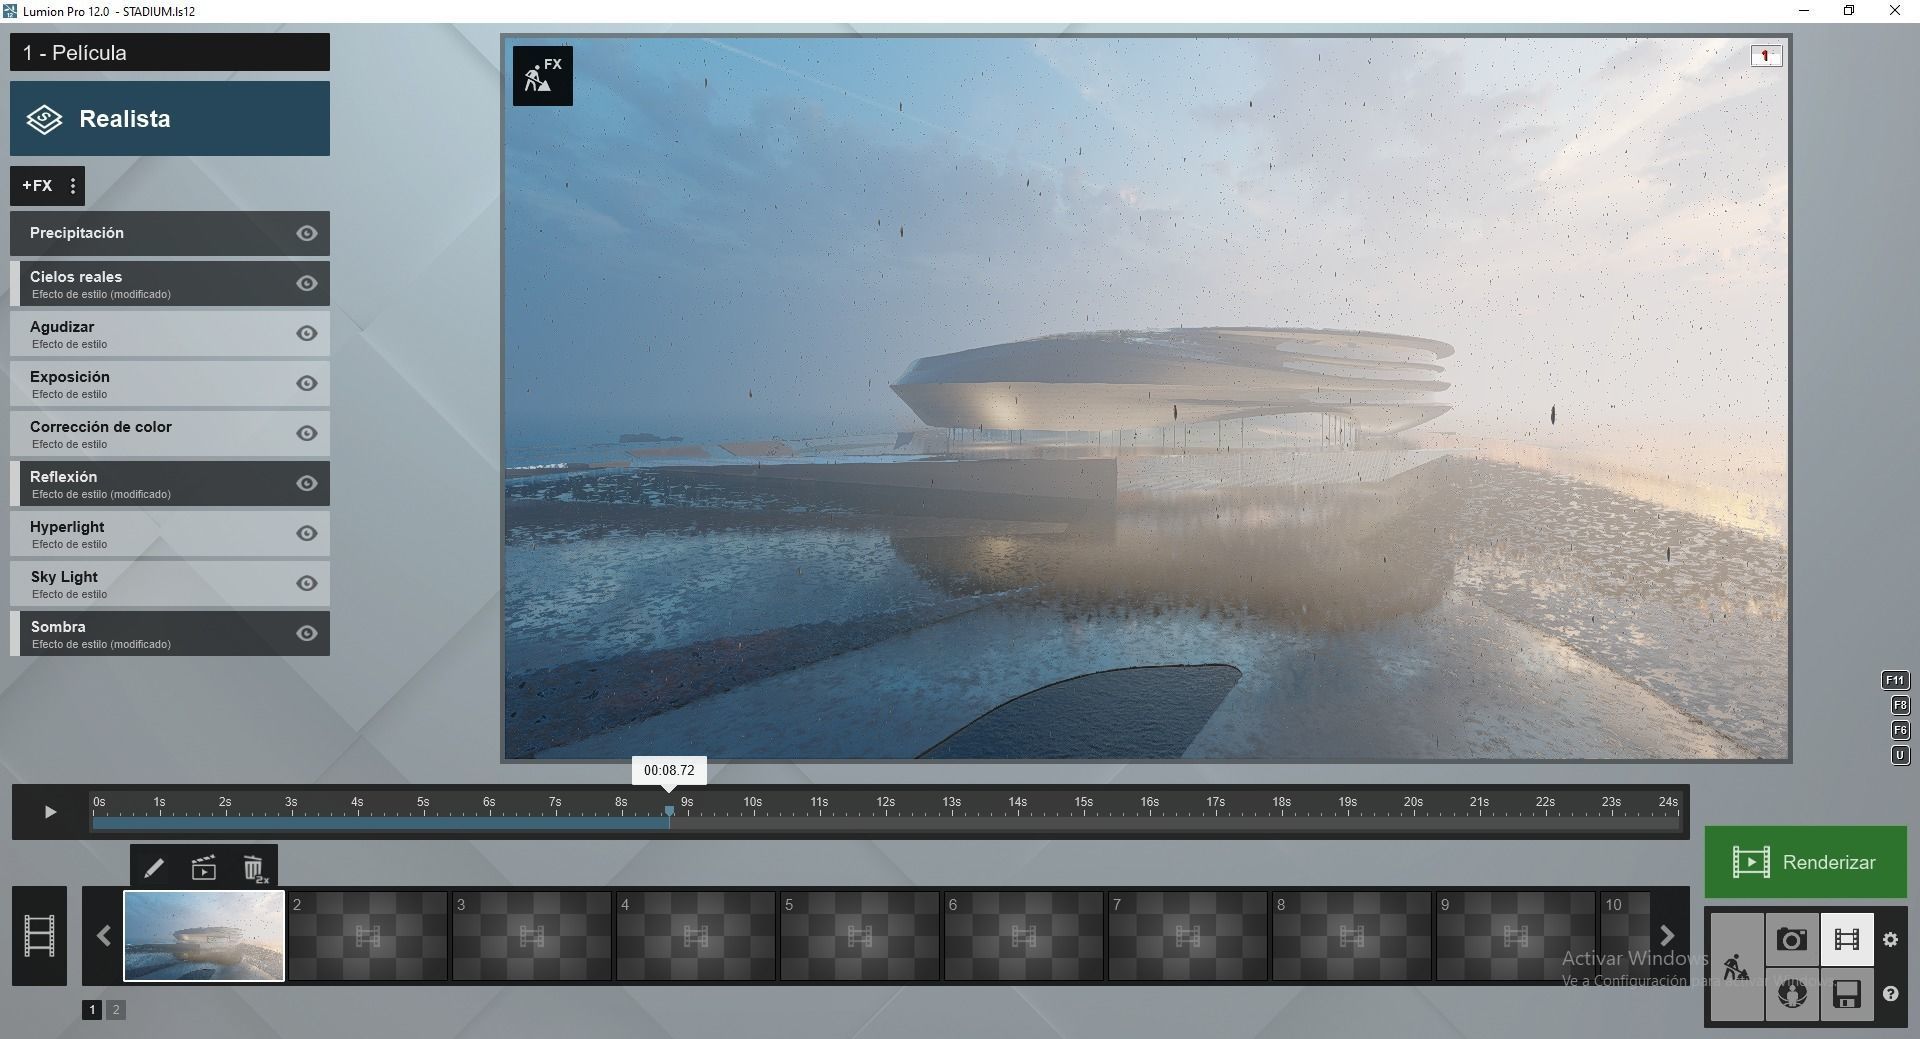The image size is (1920, 1039).
Task: Open next clips page with right chevron
Action: (x=1666, y=935)
